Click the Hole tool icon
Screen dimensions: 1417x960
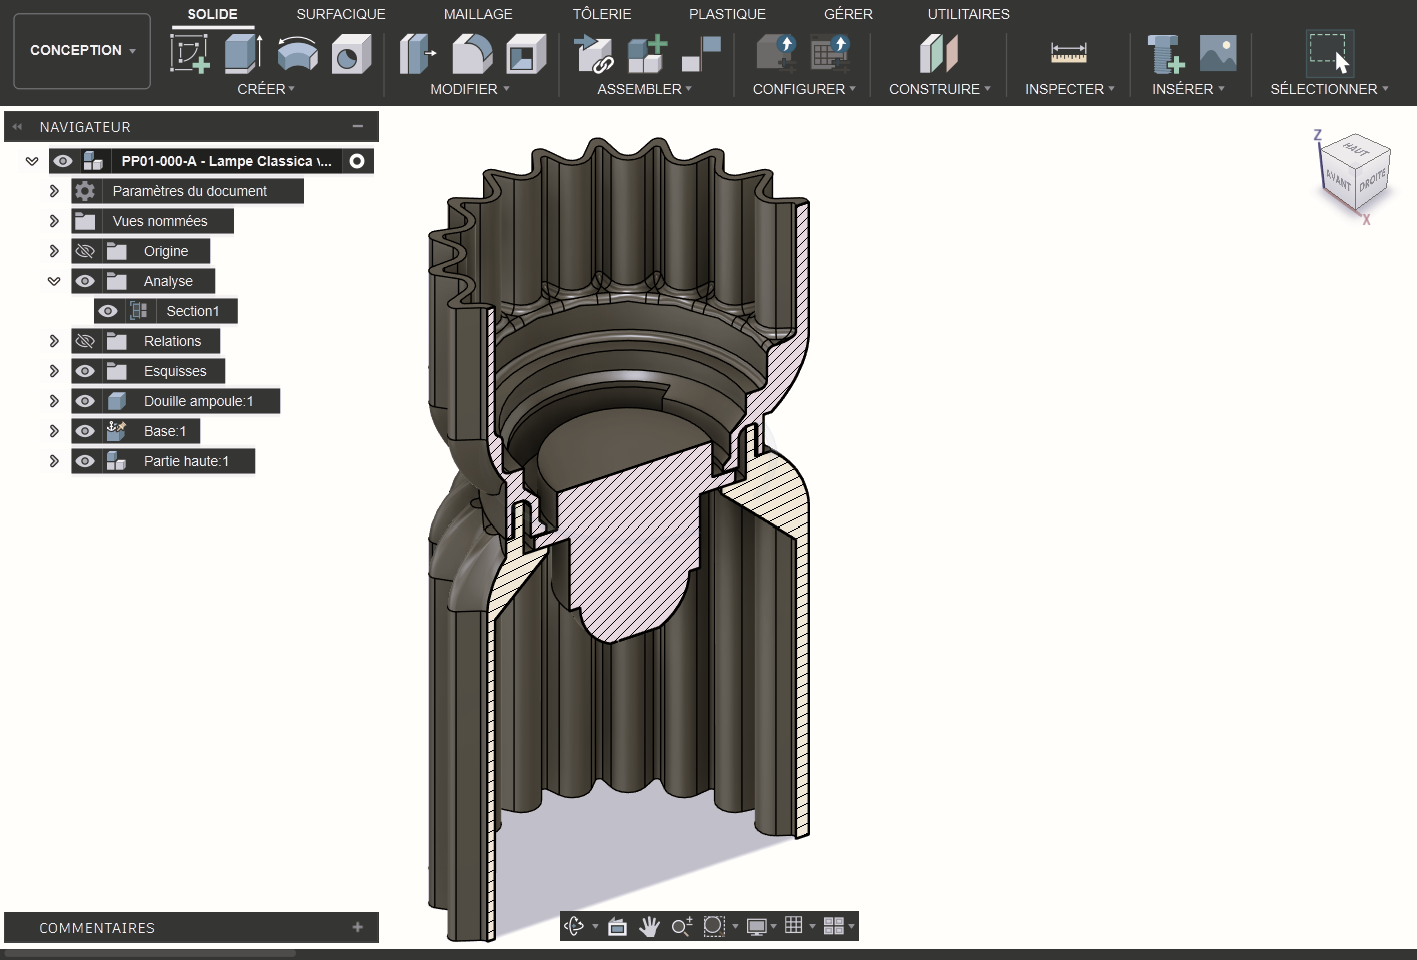350,54
